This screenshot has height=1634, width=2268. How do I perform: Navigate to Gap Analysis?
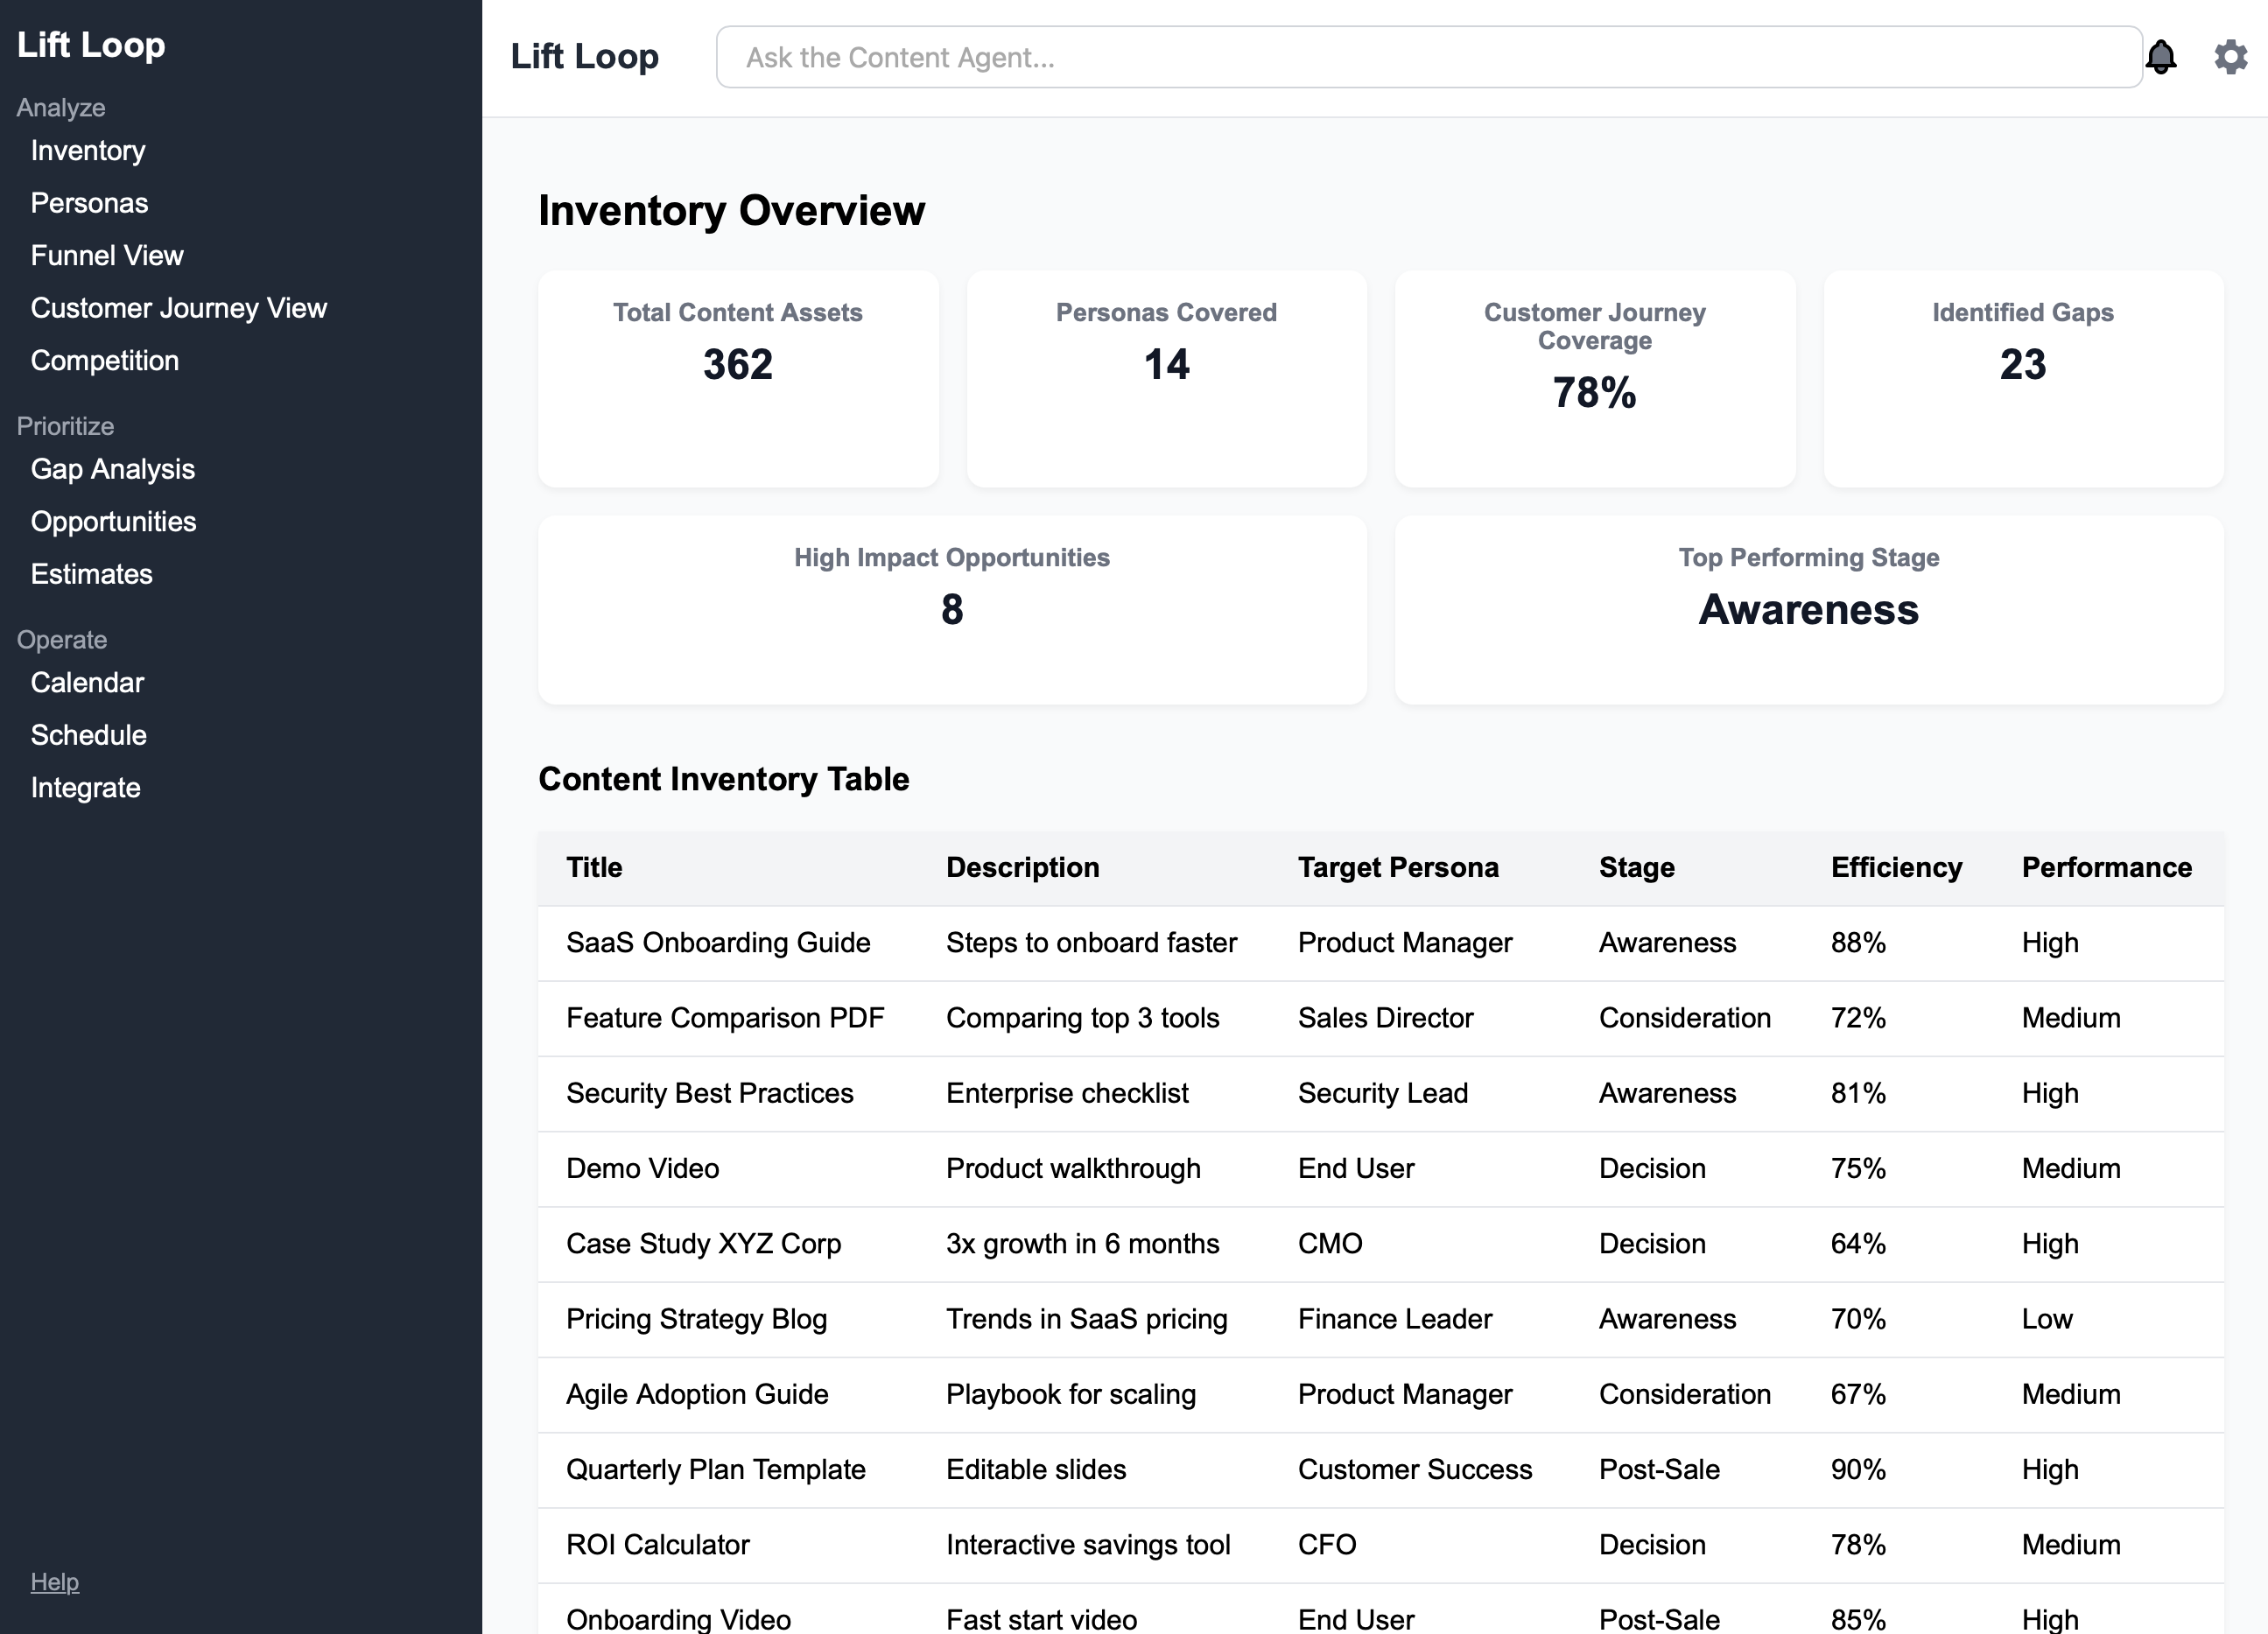112,469
